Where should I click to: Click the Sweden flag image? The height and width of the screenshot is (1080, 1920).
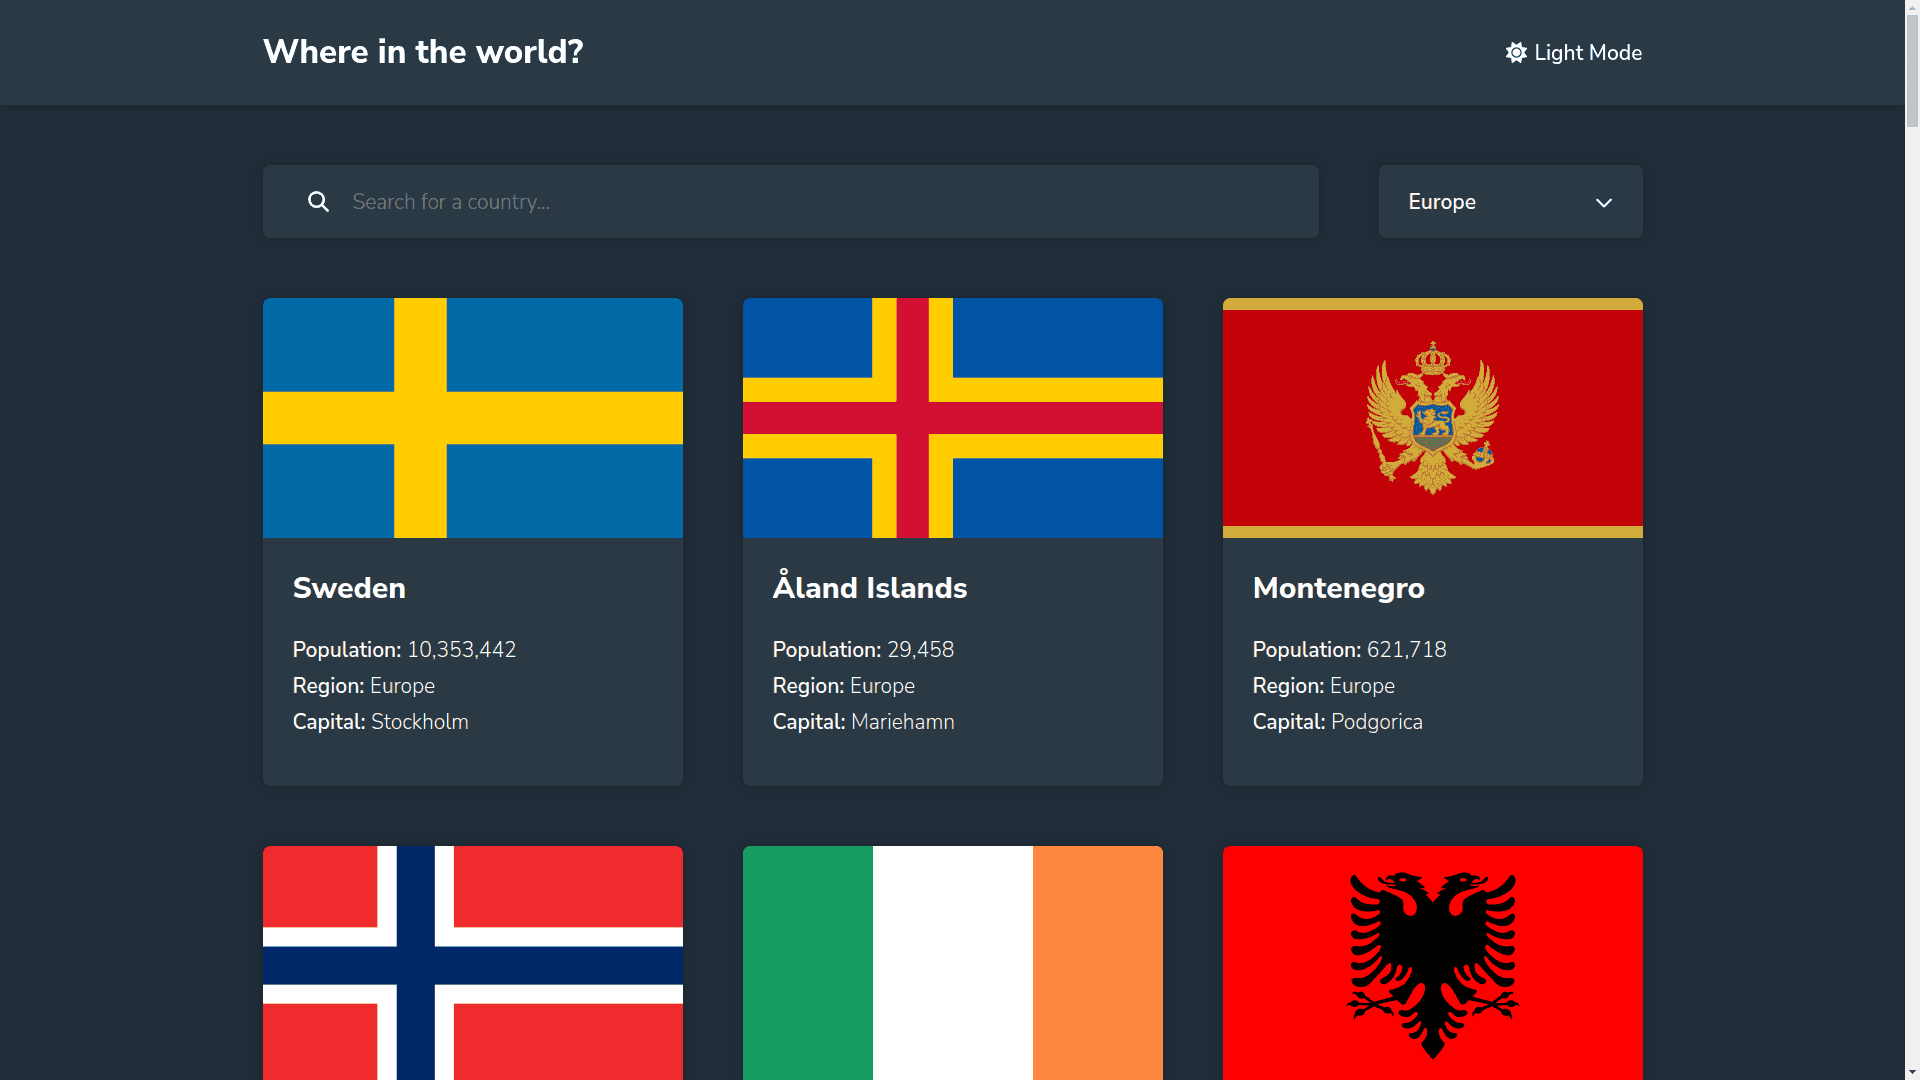click(472, 417)
